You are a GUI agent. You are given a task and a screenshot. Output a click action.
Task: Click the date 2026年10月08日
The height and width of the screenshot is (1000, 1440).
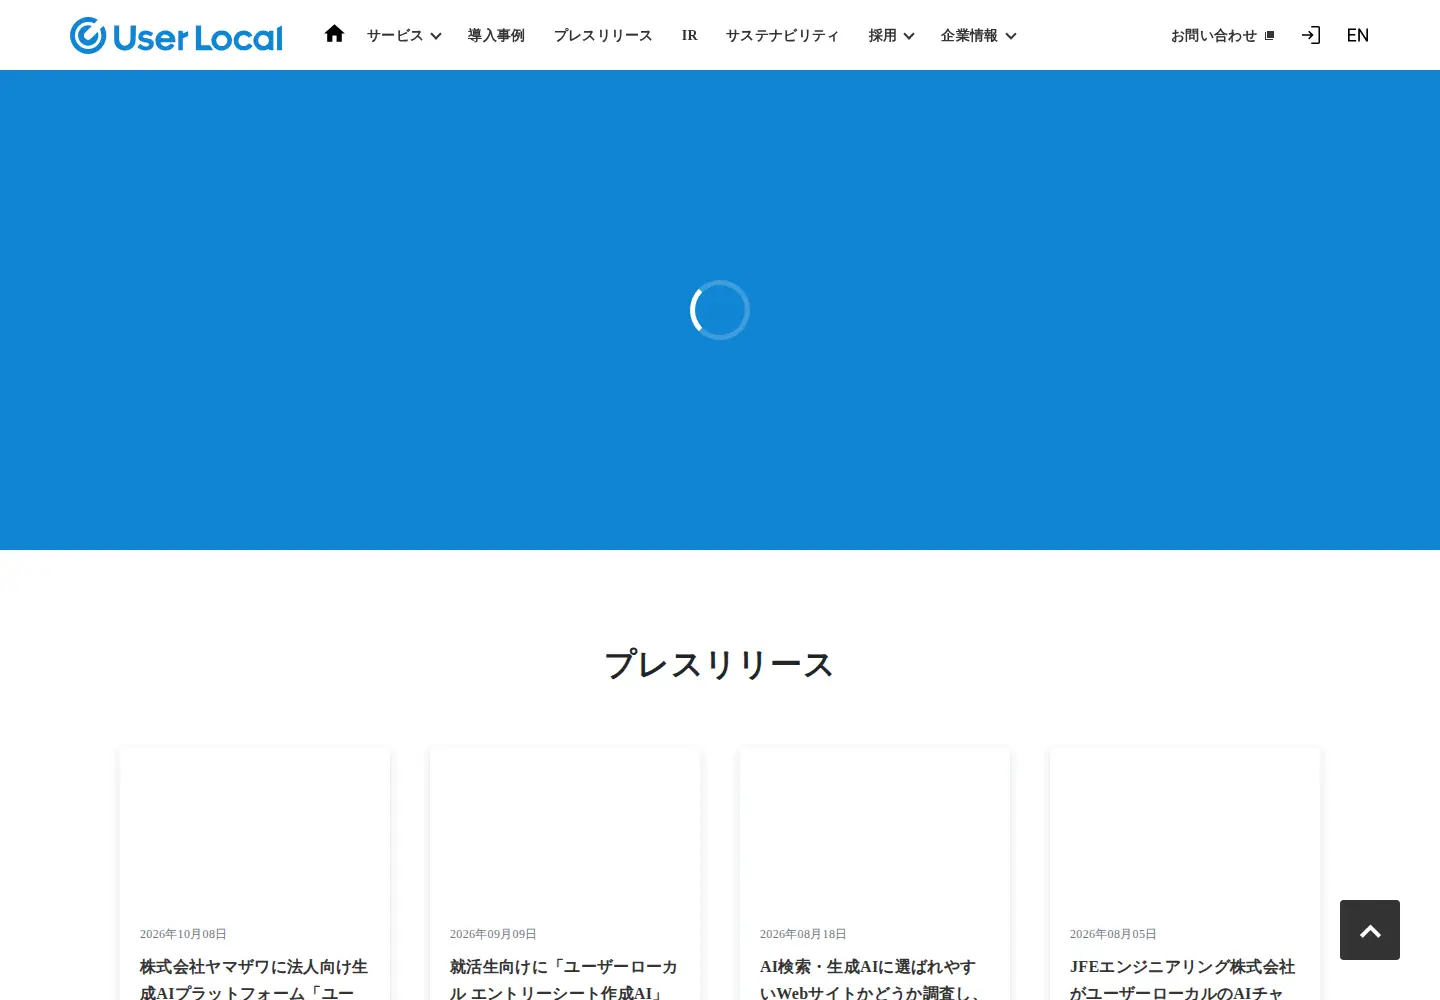(x=183, y=934)
